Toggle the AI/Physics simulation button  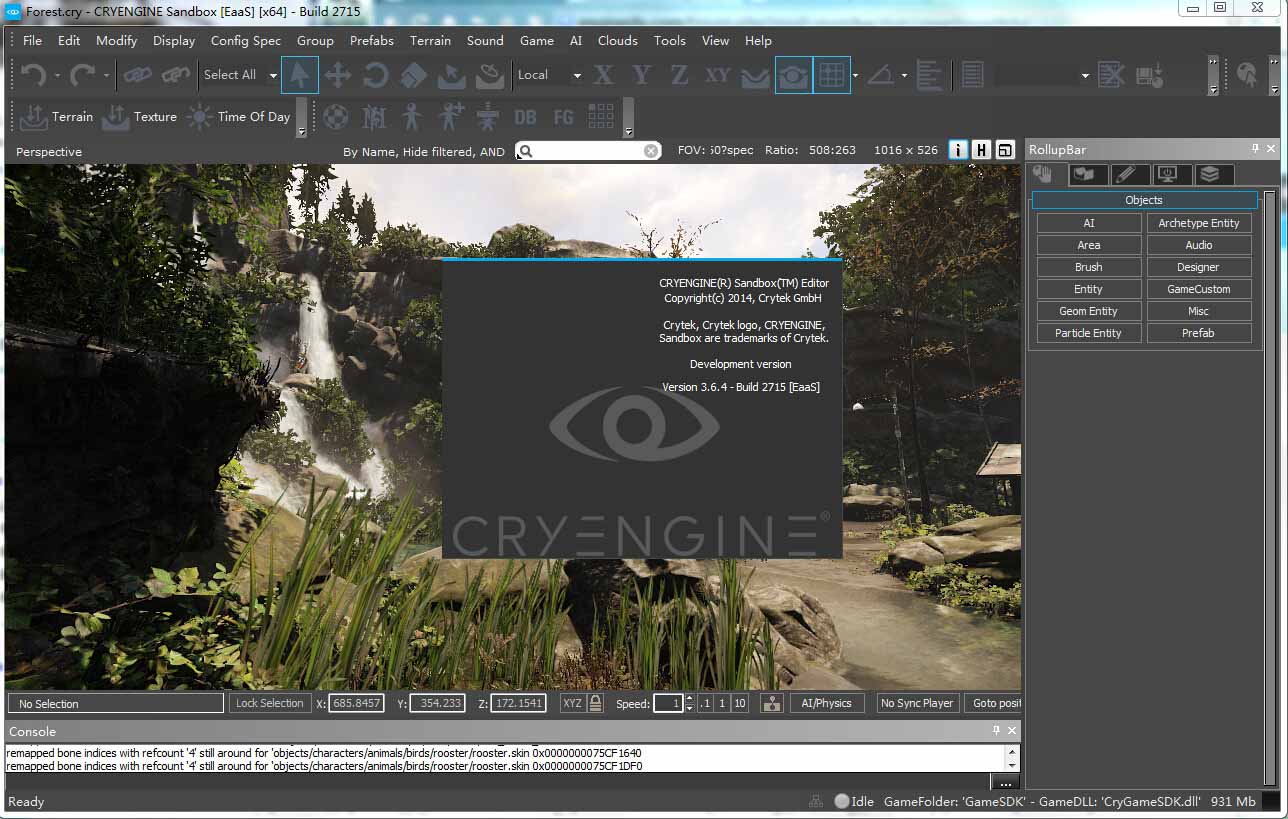pos(826,703)
